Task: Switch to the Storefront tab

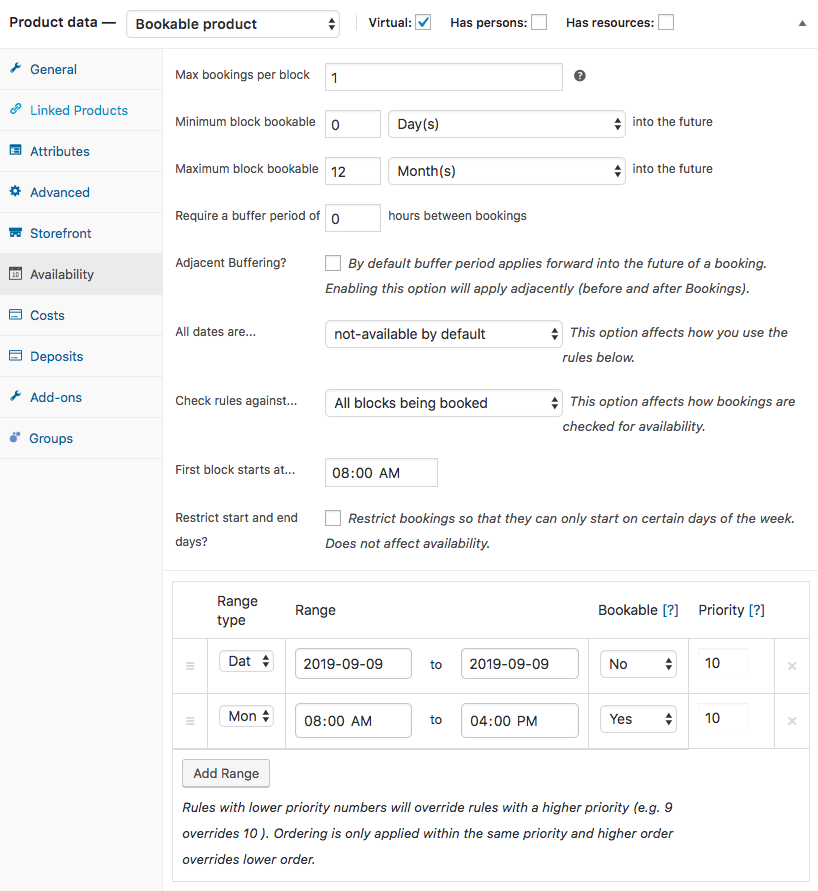Action: (81, 233)
